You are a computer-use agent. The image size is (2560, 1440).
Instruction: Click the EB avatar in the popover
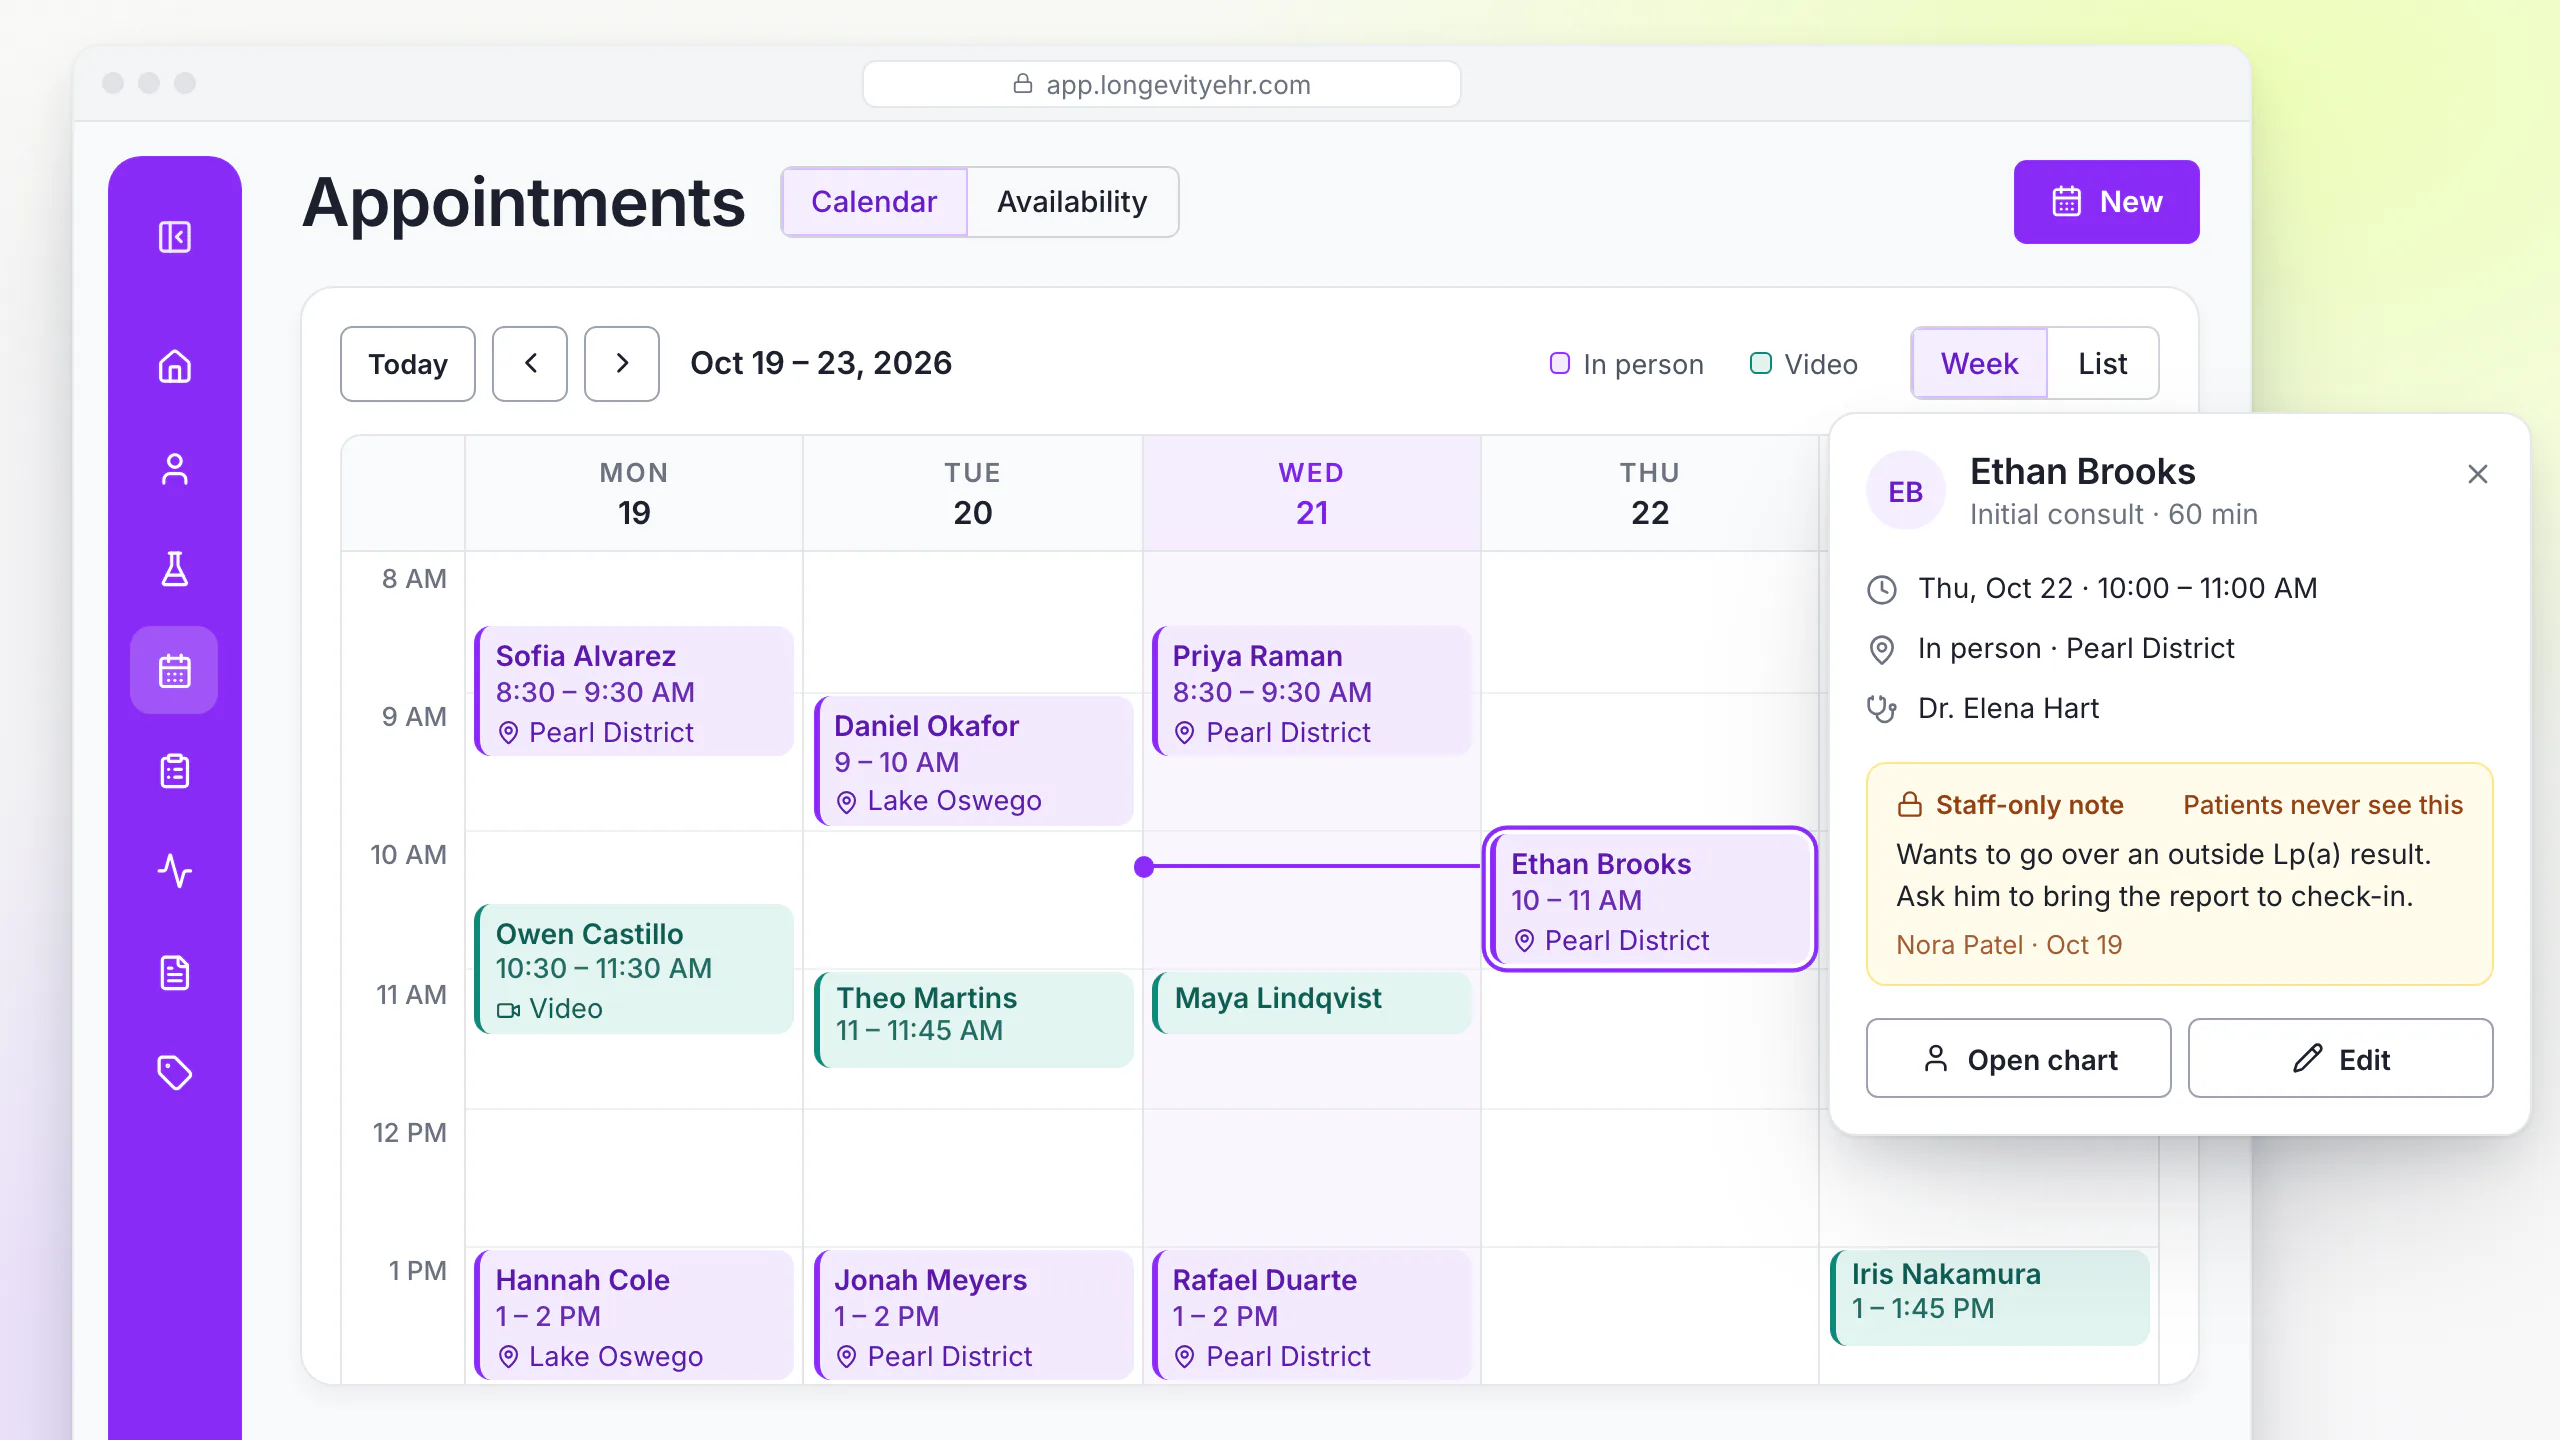pyautogui.click(x=1906, y=491)
